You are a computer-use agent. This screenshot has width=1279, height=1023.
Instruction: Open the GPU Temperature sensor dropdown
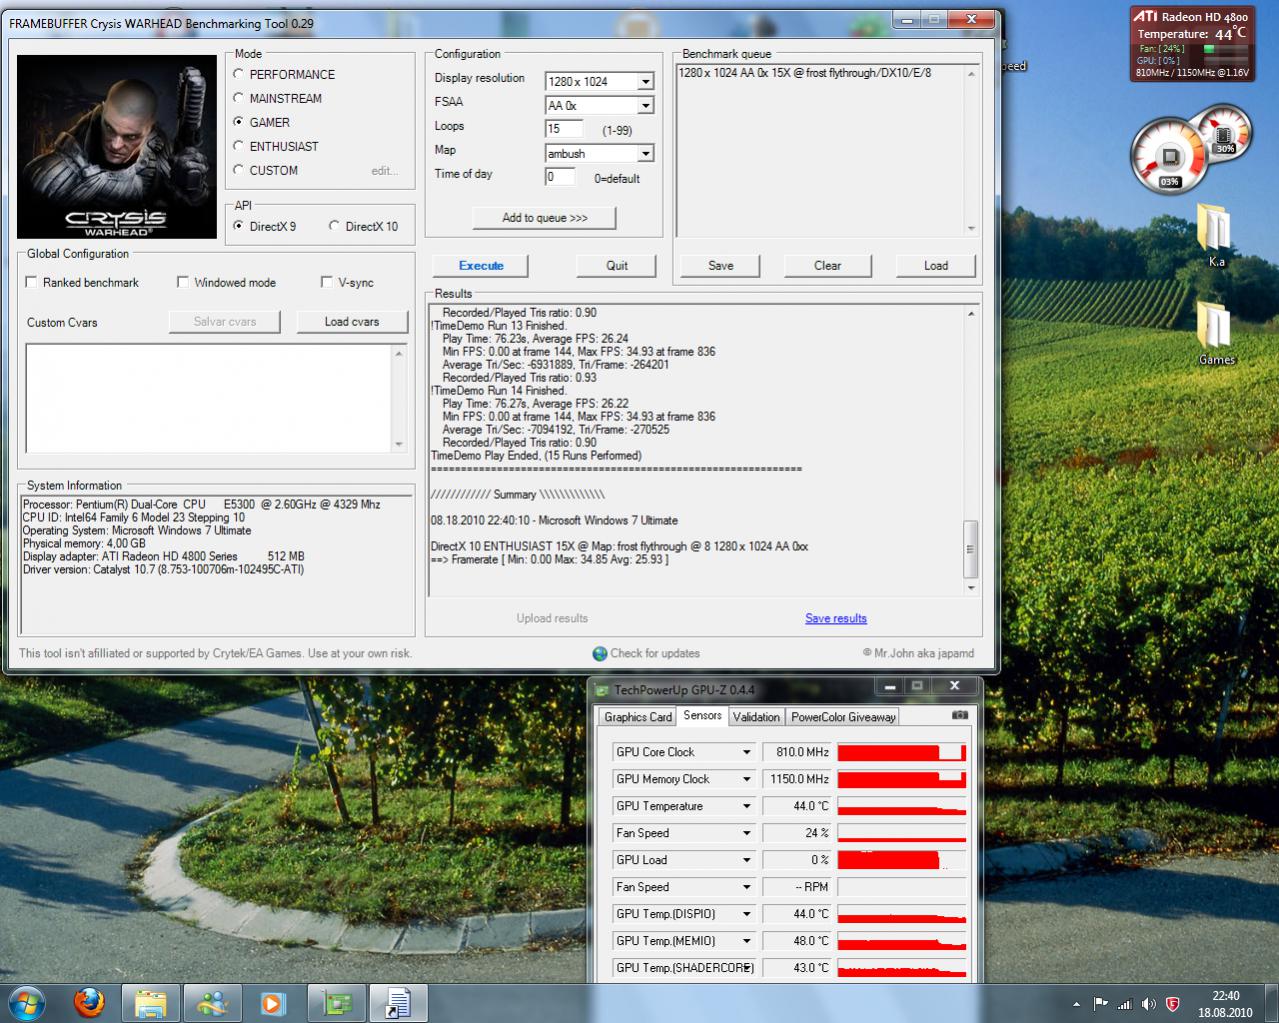[746, 806]
